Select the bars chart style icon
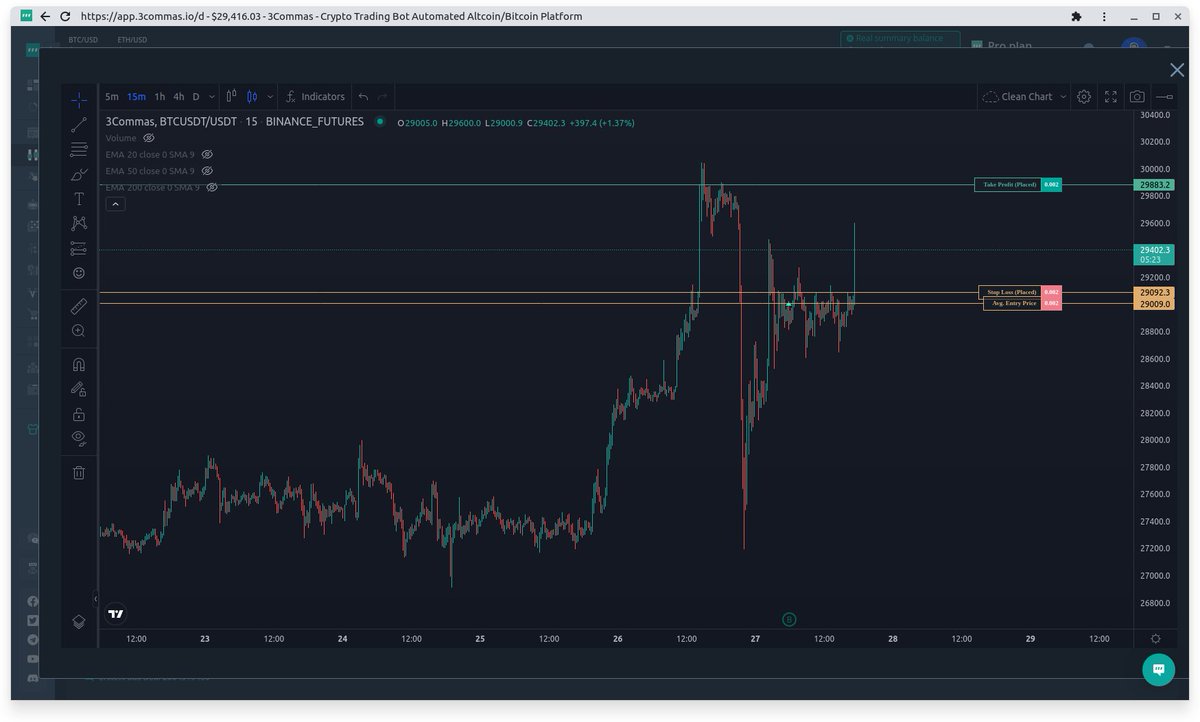Viewport: 1200px width, 722px height. tap(232, 97)
